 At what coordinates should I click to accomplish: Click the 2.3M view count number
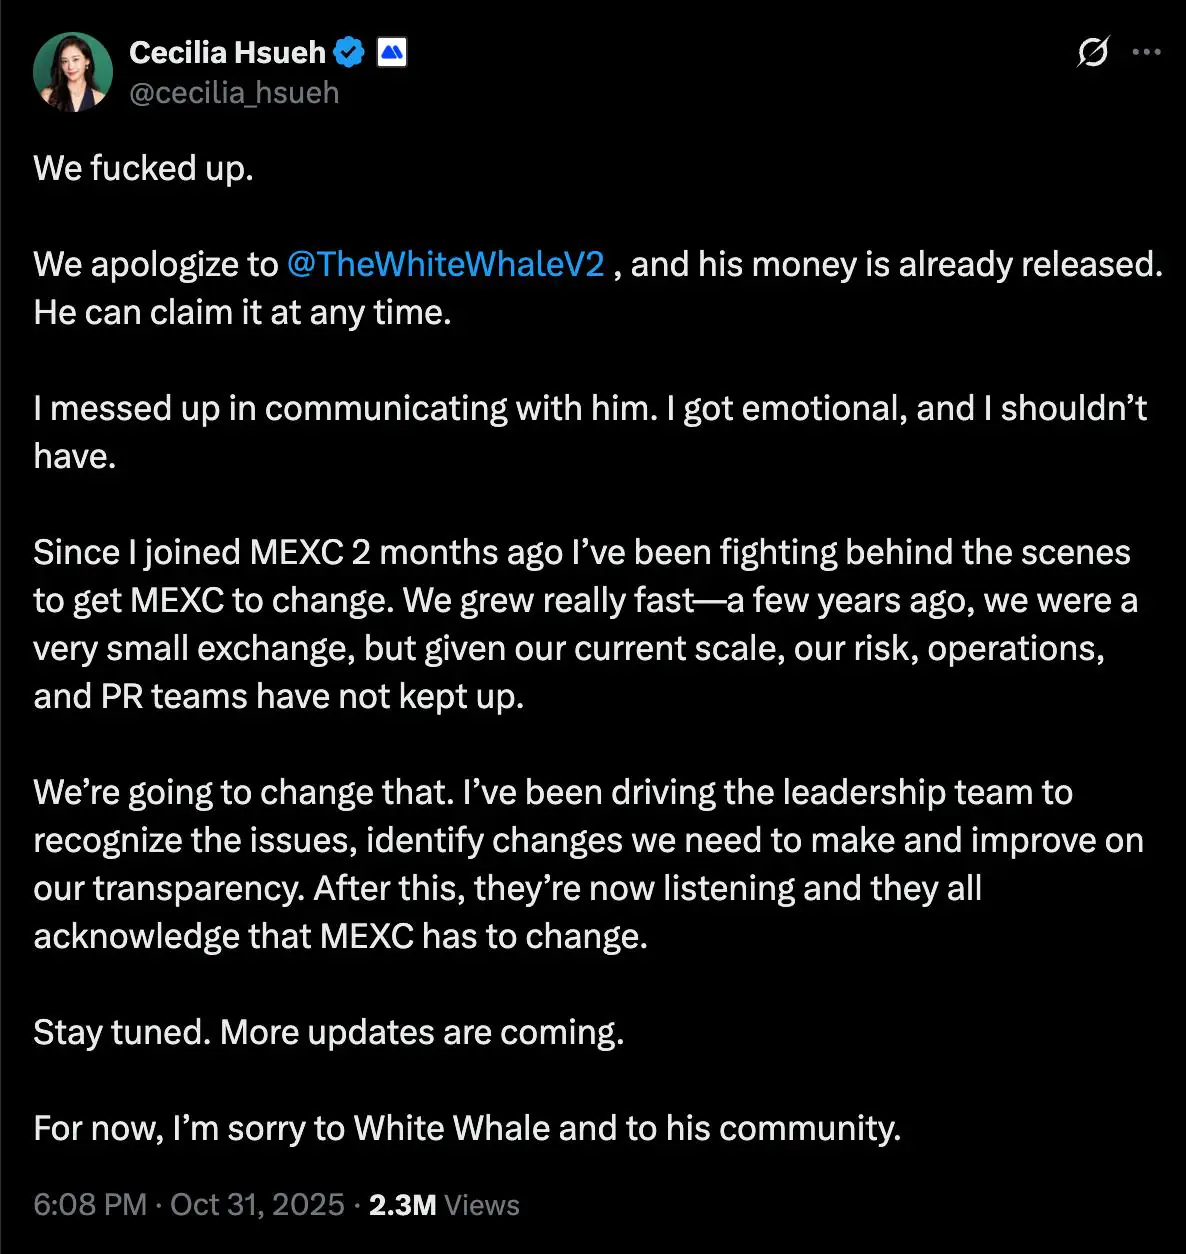(x=402, y=1204)
